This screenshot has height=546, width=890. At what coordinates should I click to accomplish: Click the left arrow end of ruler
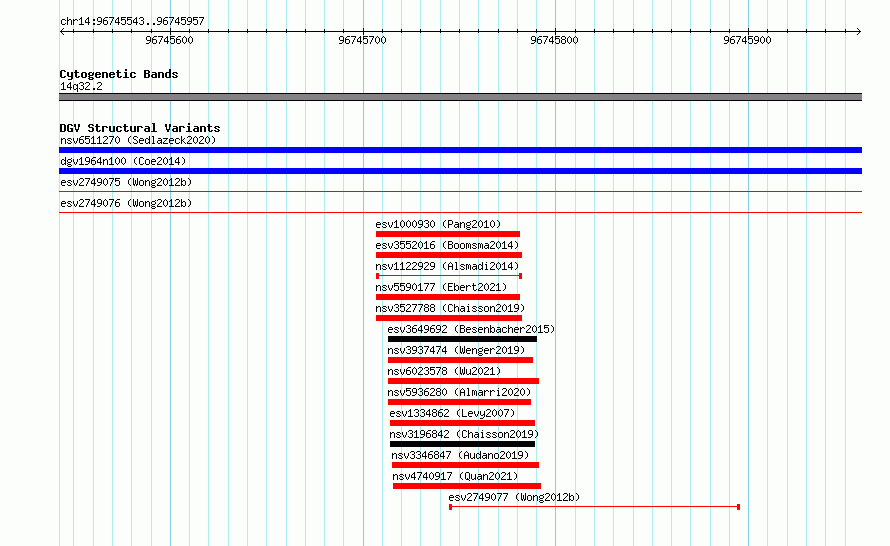tap(62, 32)
